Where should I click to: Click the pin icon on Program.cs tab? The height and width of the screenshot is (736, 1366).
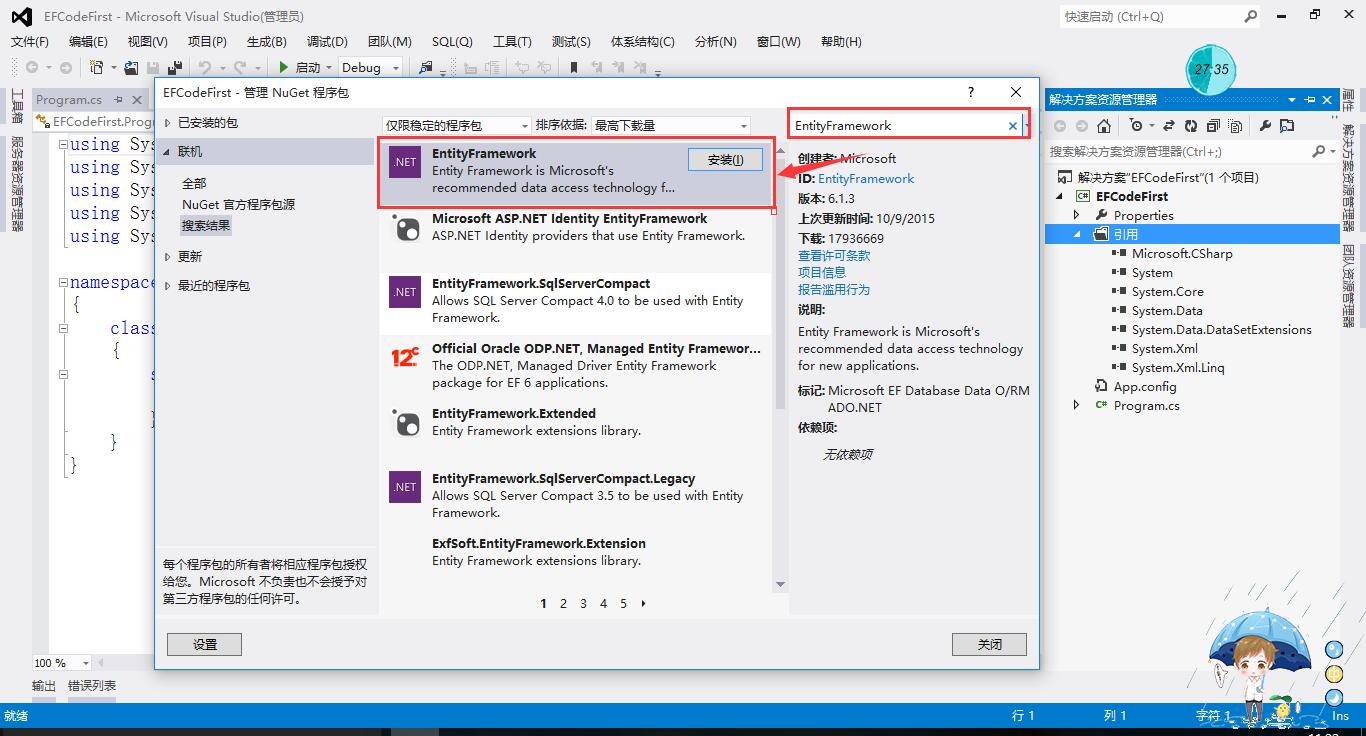(x=118, y=100)
